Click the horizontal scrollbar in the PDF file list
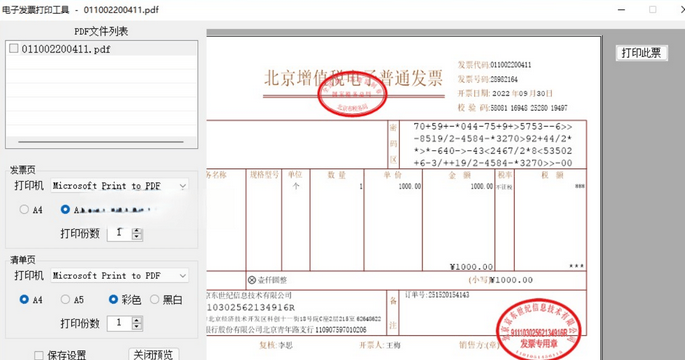 (101, 142)
